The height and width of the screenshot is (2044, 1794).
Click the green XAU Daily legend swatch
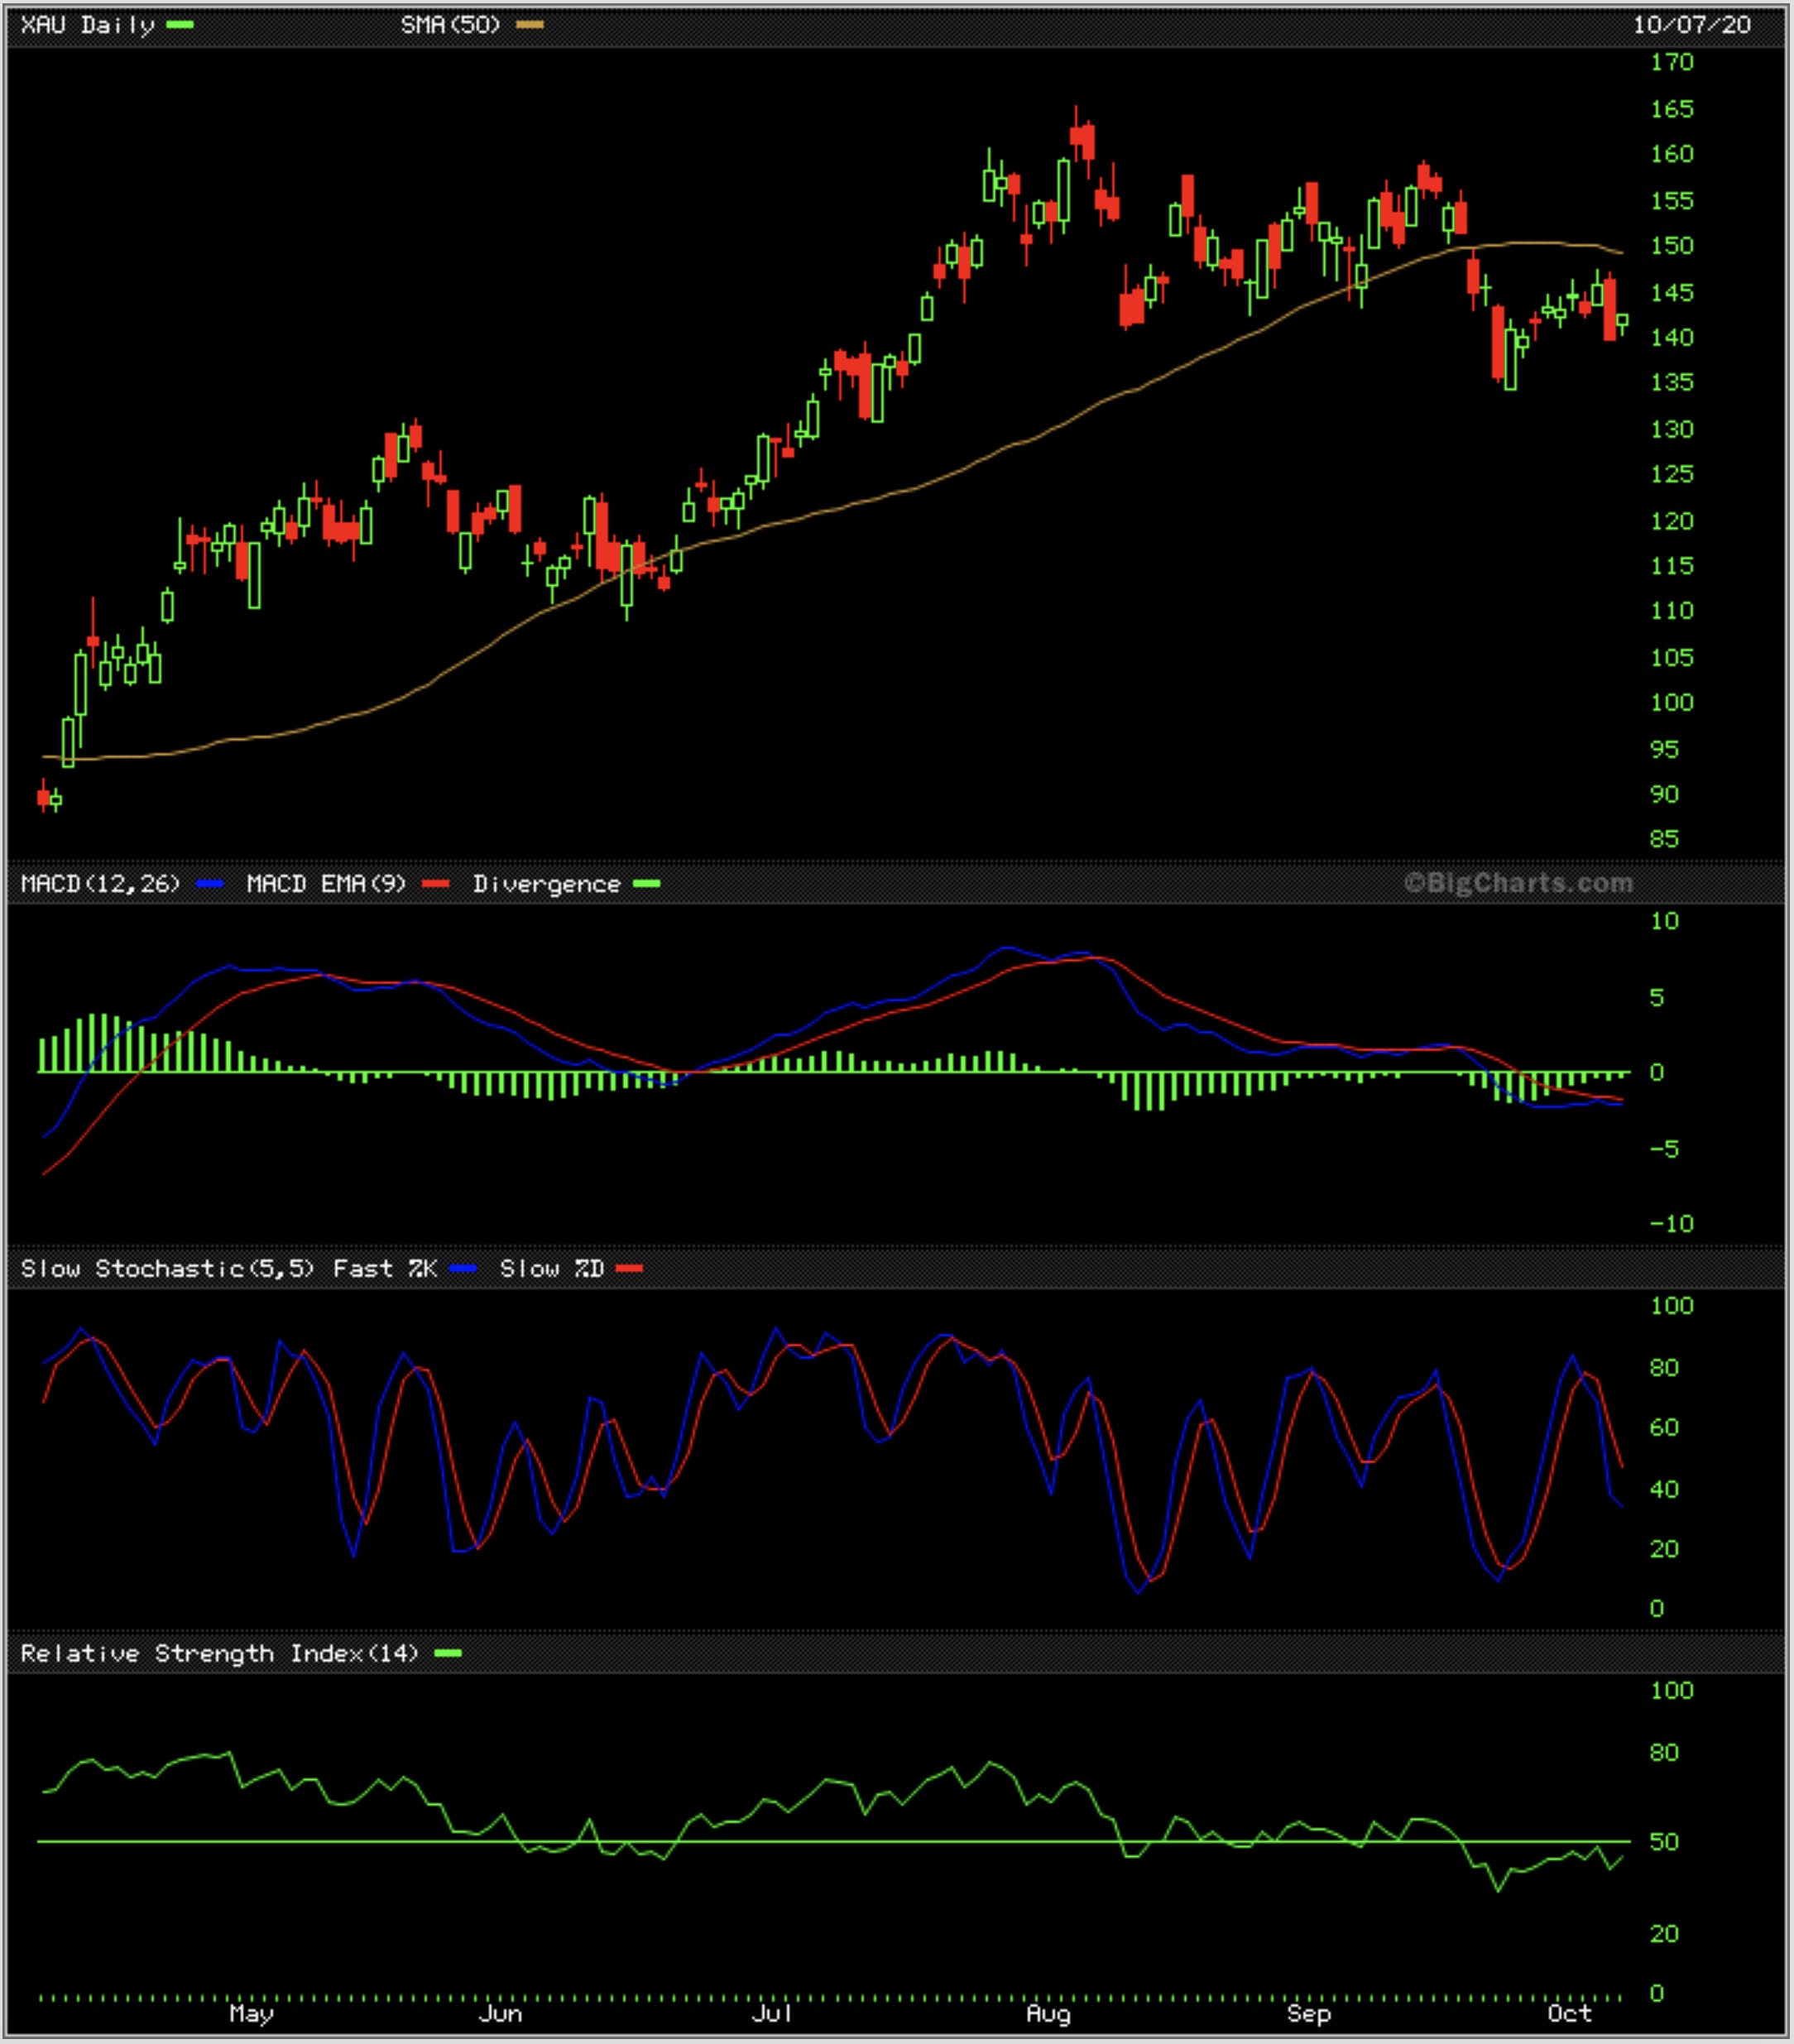pos(180,25)
